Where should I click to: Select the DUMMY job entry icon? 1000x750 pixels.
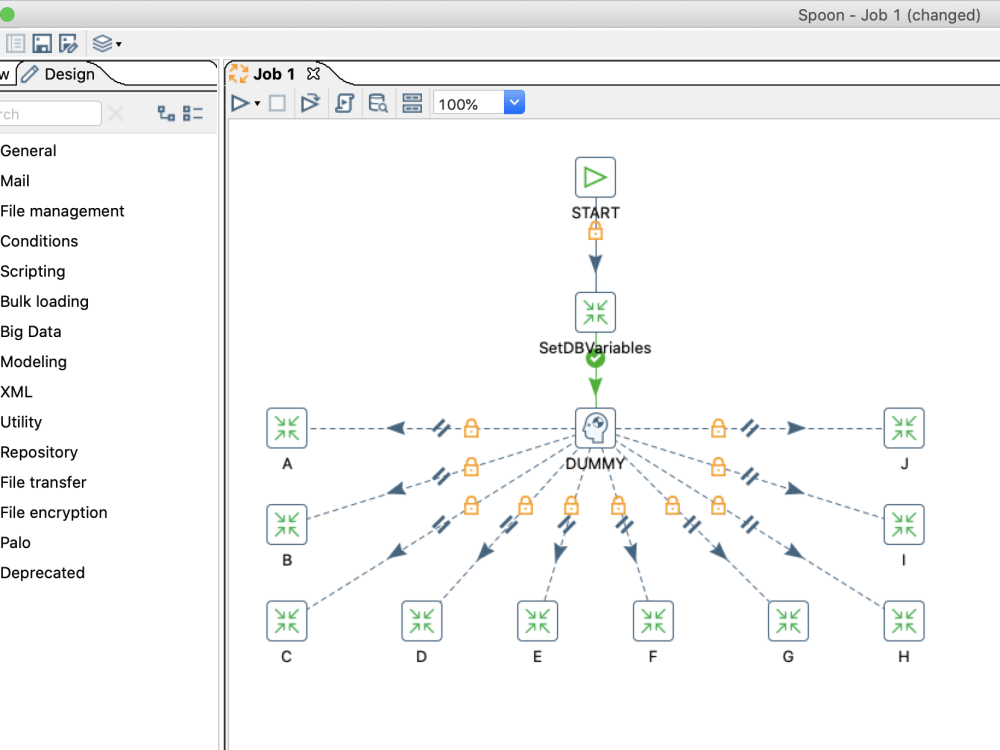pyautogui.click(x=595, y=428)
